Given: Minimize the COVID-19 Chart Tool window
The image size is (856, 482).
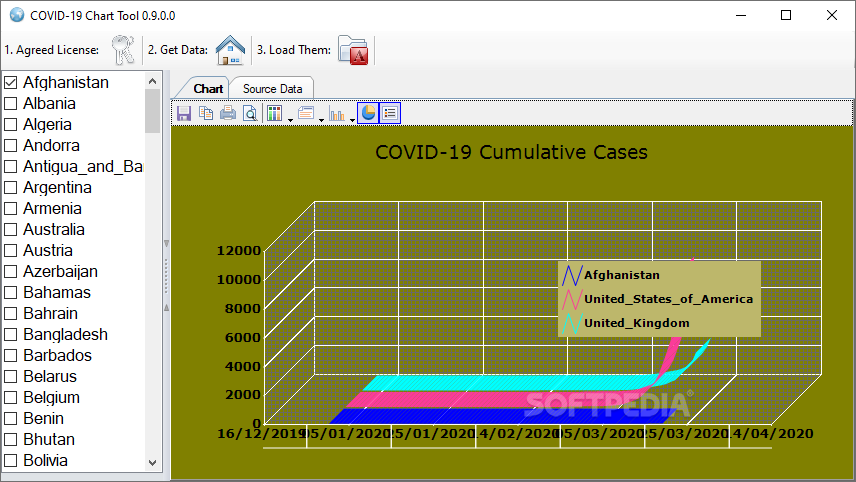Looking at the screenshot, I should (741, 15).
